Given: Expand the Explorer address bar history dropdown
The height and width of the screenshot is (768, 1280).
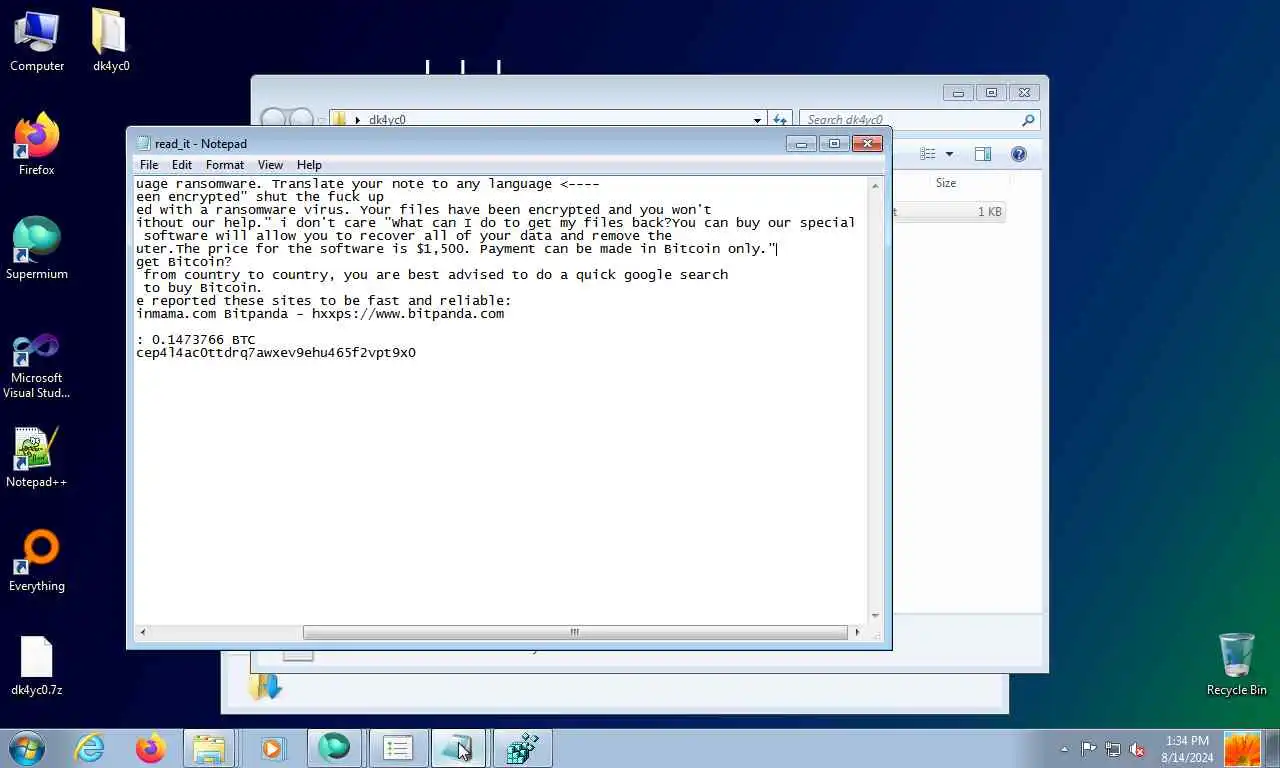Looking at the screenshot, I should 757,120.
